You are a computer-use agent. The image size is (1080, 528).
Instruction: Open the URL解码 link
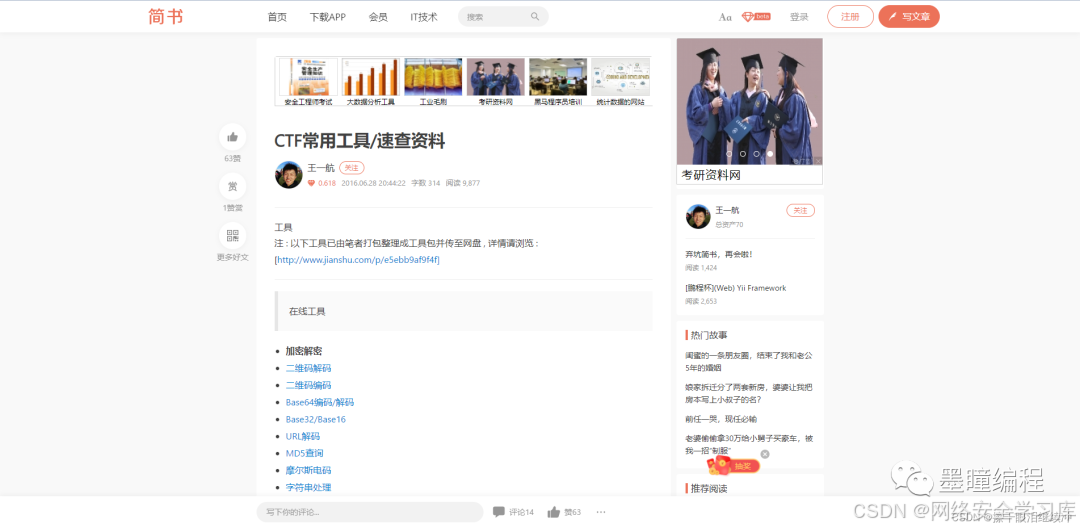point(303,436)
